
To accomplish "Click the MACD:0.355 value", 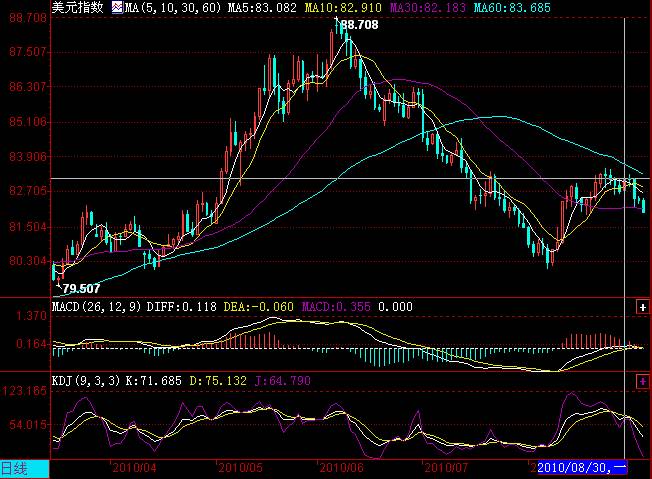I will click(x=336, y=307).
